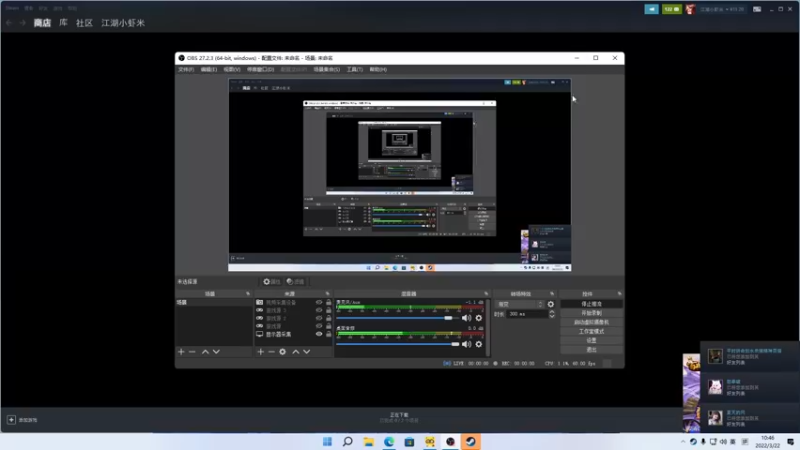The width and height of the screenshot is (800, 450).
Task: Open OBS File menu
Action: [x=186, y=69]
